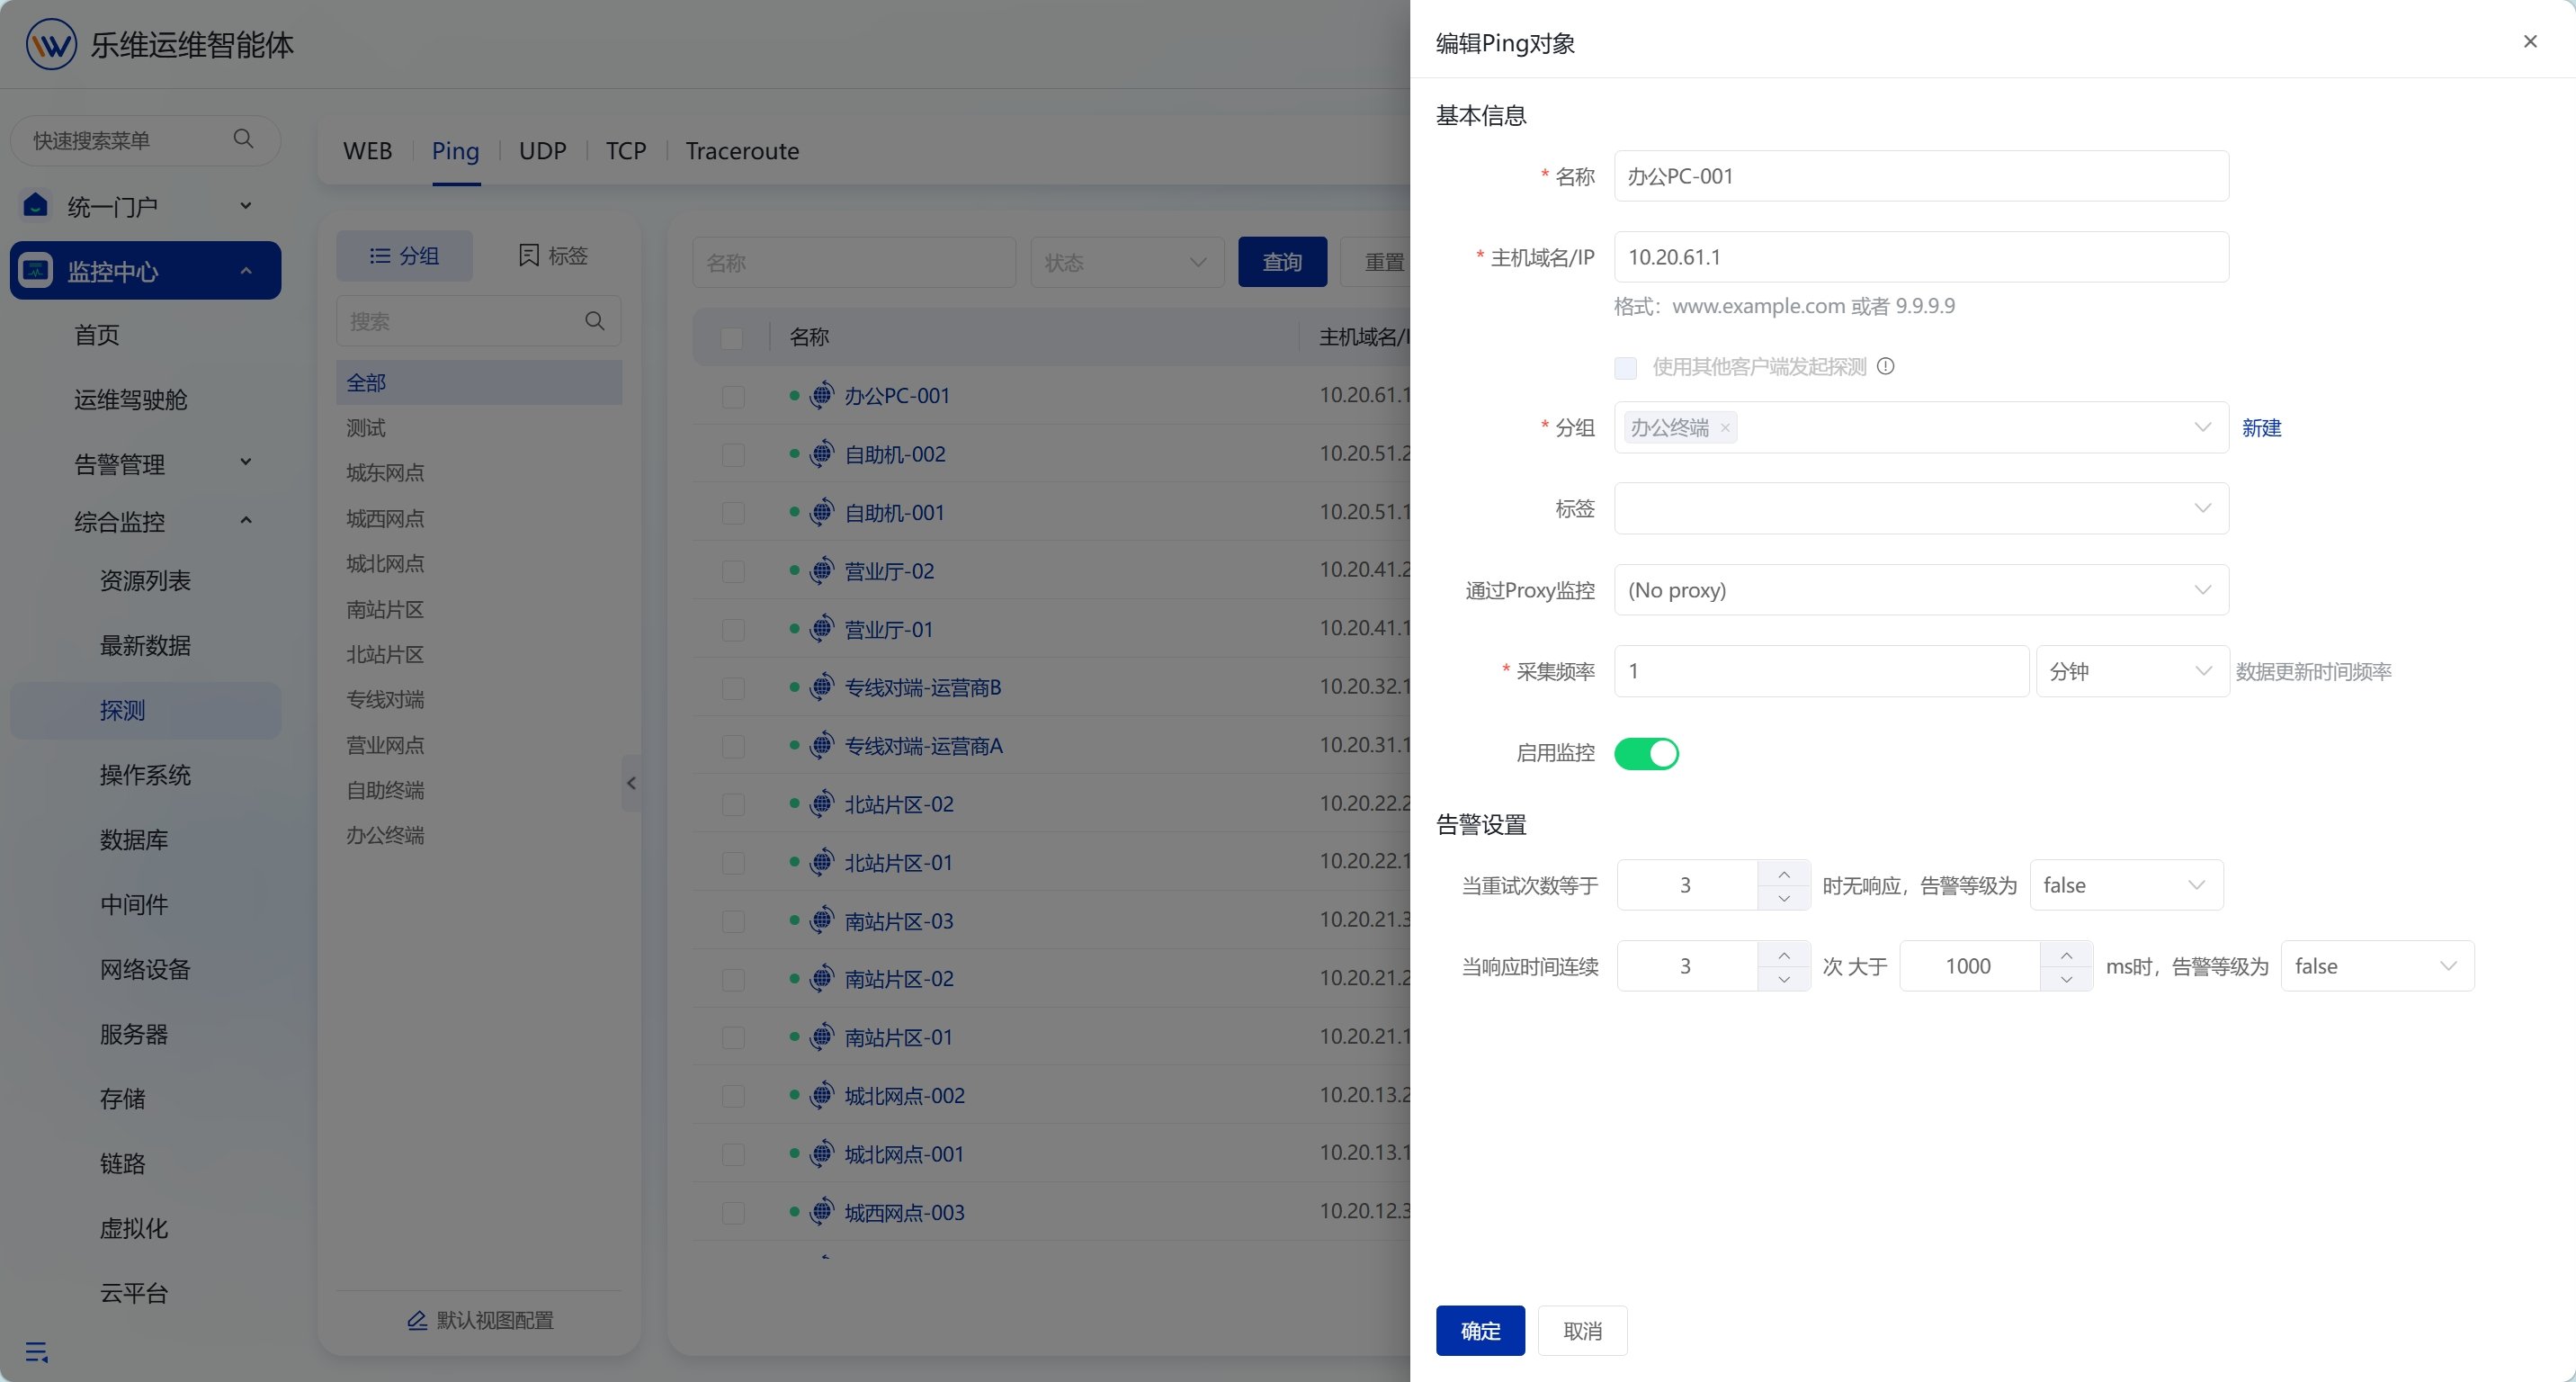
Task: Increase retry count with the up arrow
Action: [x=1784, y=873]
